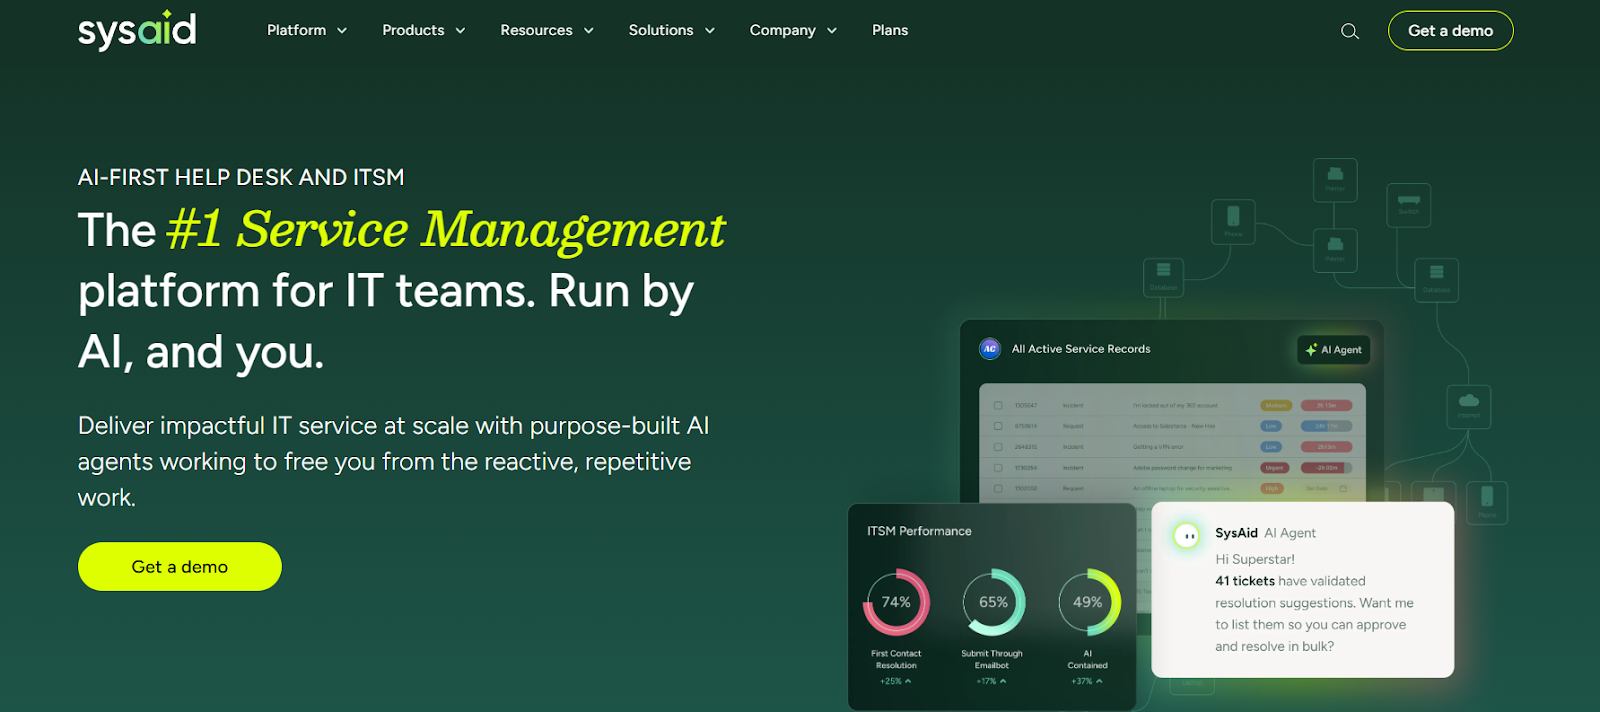Tick checkbox for Getting a VPN error incident
Image resolution: width=1600 pixels, height=712 pixels.
[x=998, y=447]
